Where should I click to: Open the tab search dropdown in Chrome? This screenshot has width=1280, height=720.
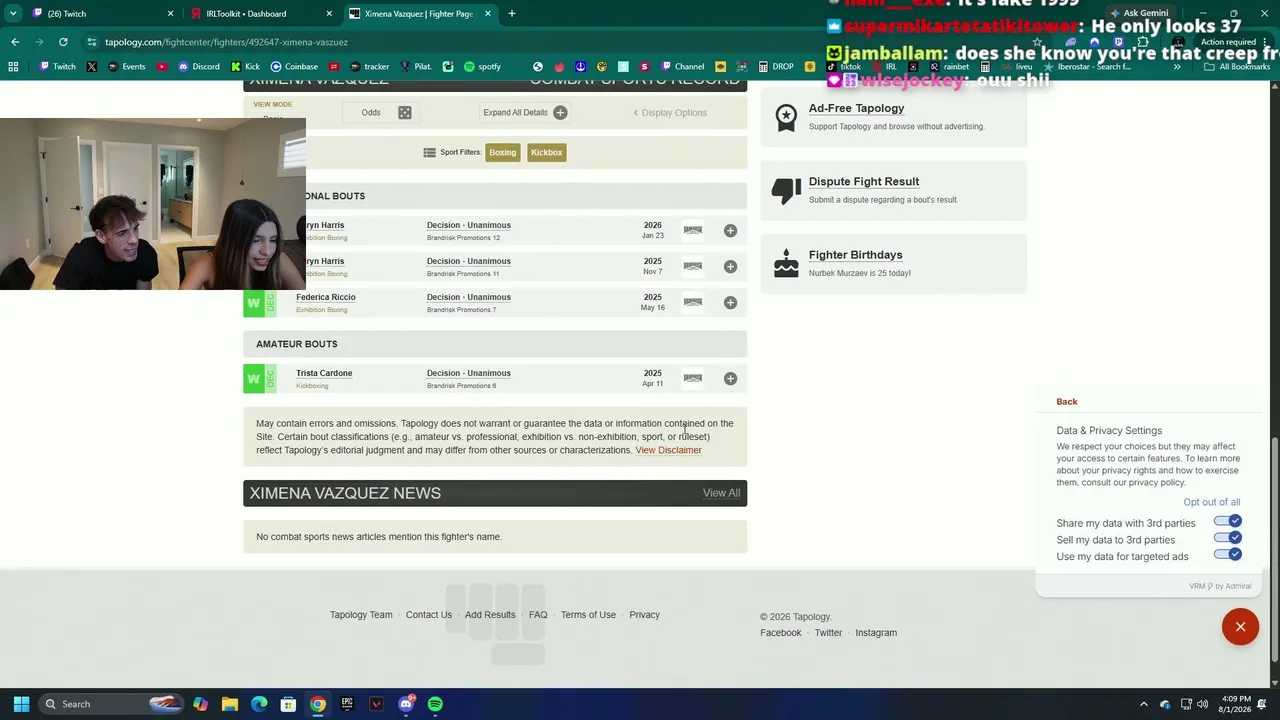pyautogui.click(x=13, y=14)
